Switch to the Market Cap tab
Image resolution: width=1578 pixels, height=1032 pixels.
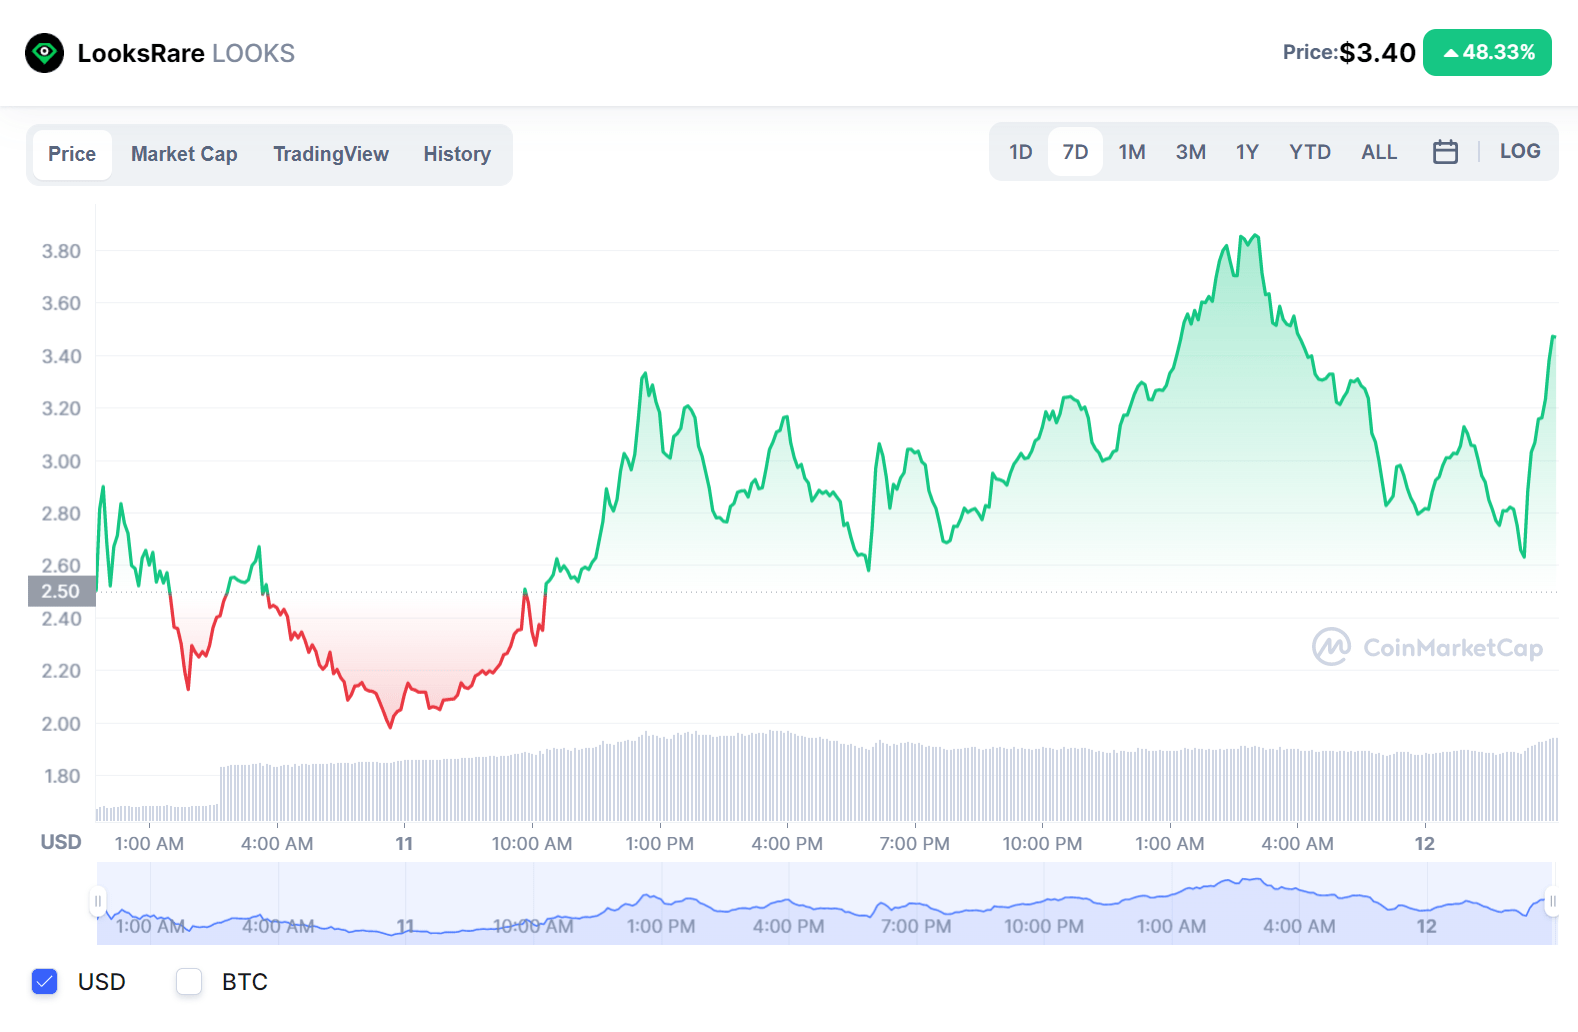184,154
